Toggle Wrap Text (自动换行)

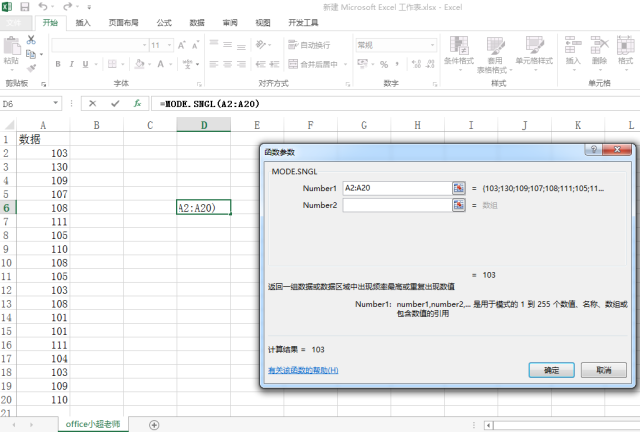[x=309, y=45]
